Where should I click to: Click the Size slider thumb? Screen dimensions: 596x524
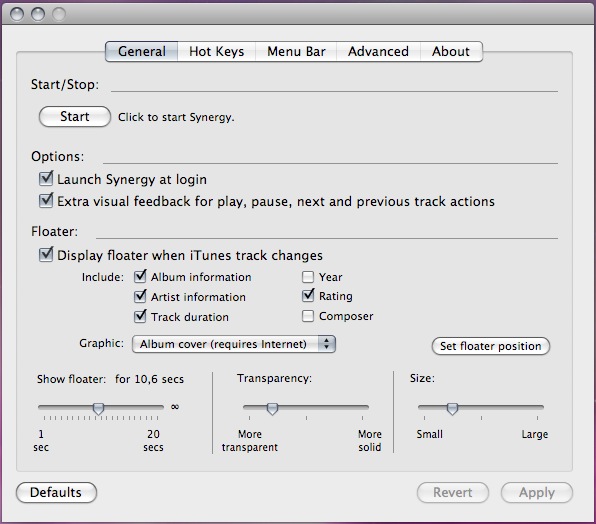point(452,409)
